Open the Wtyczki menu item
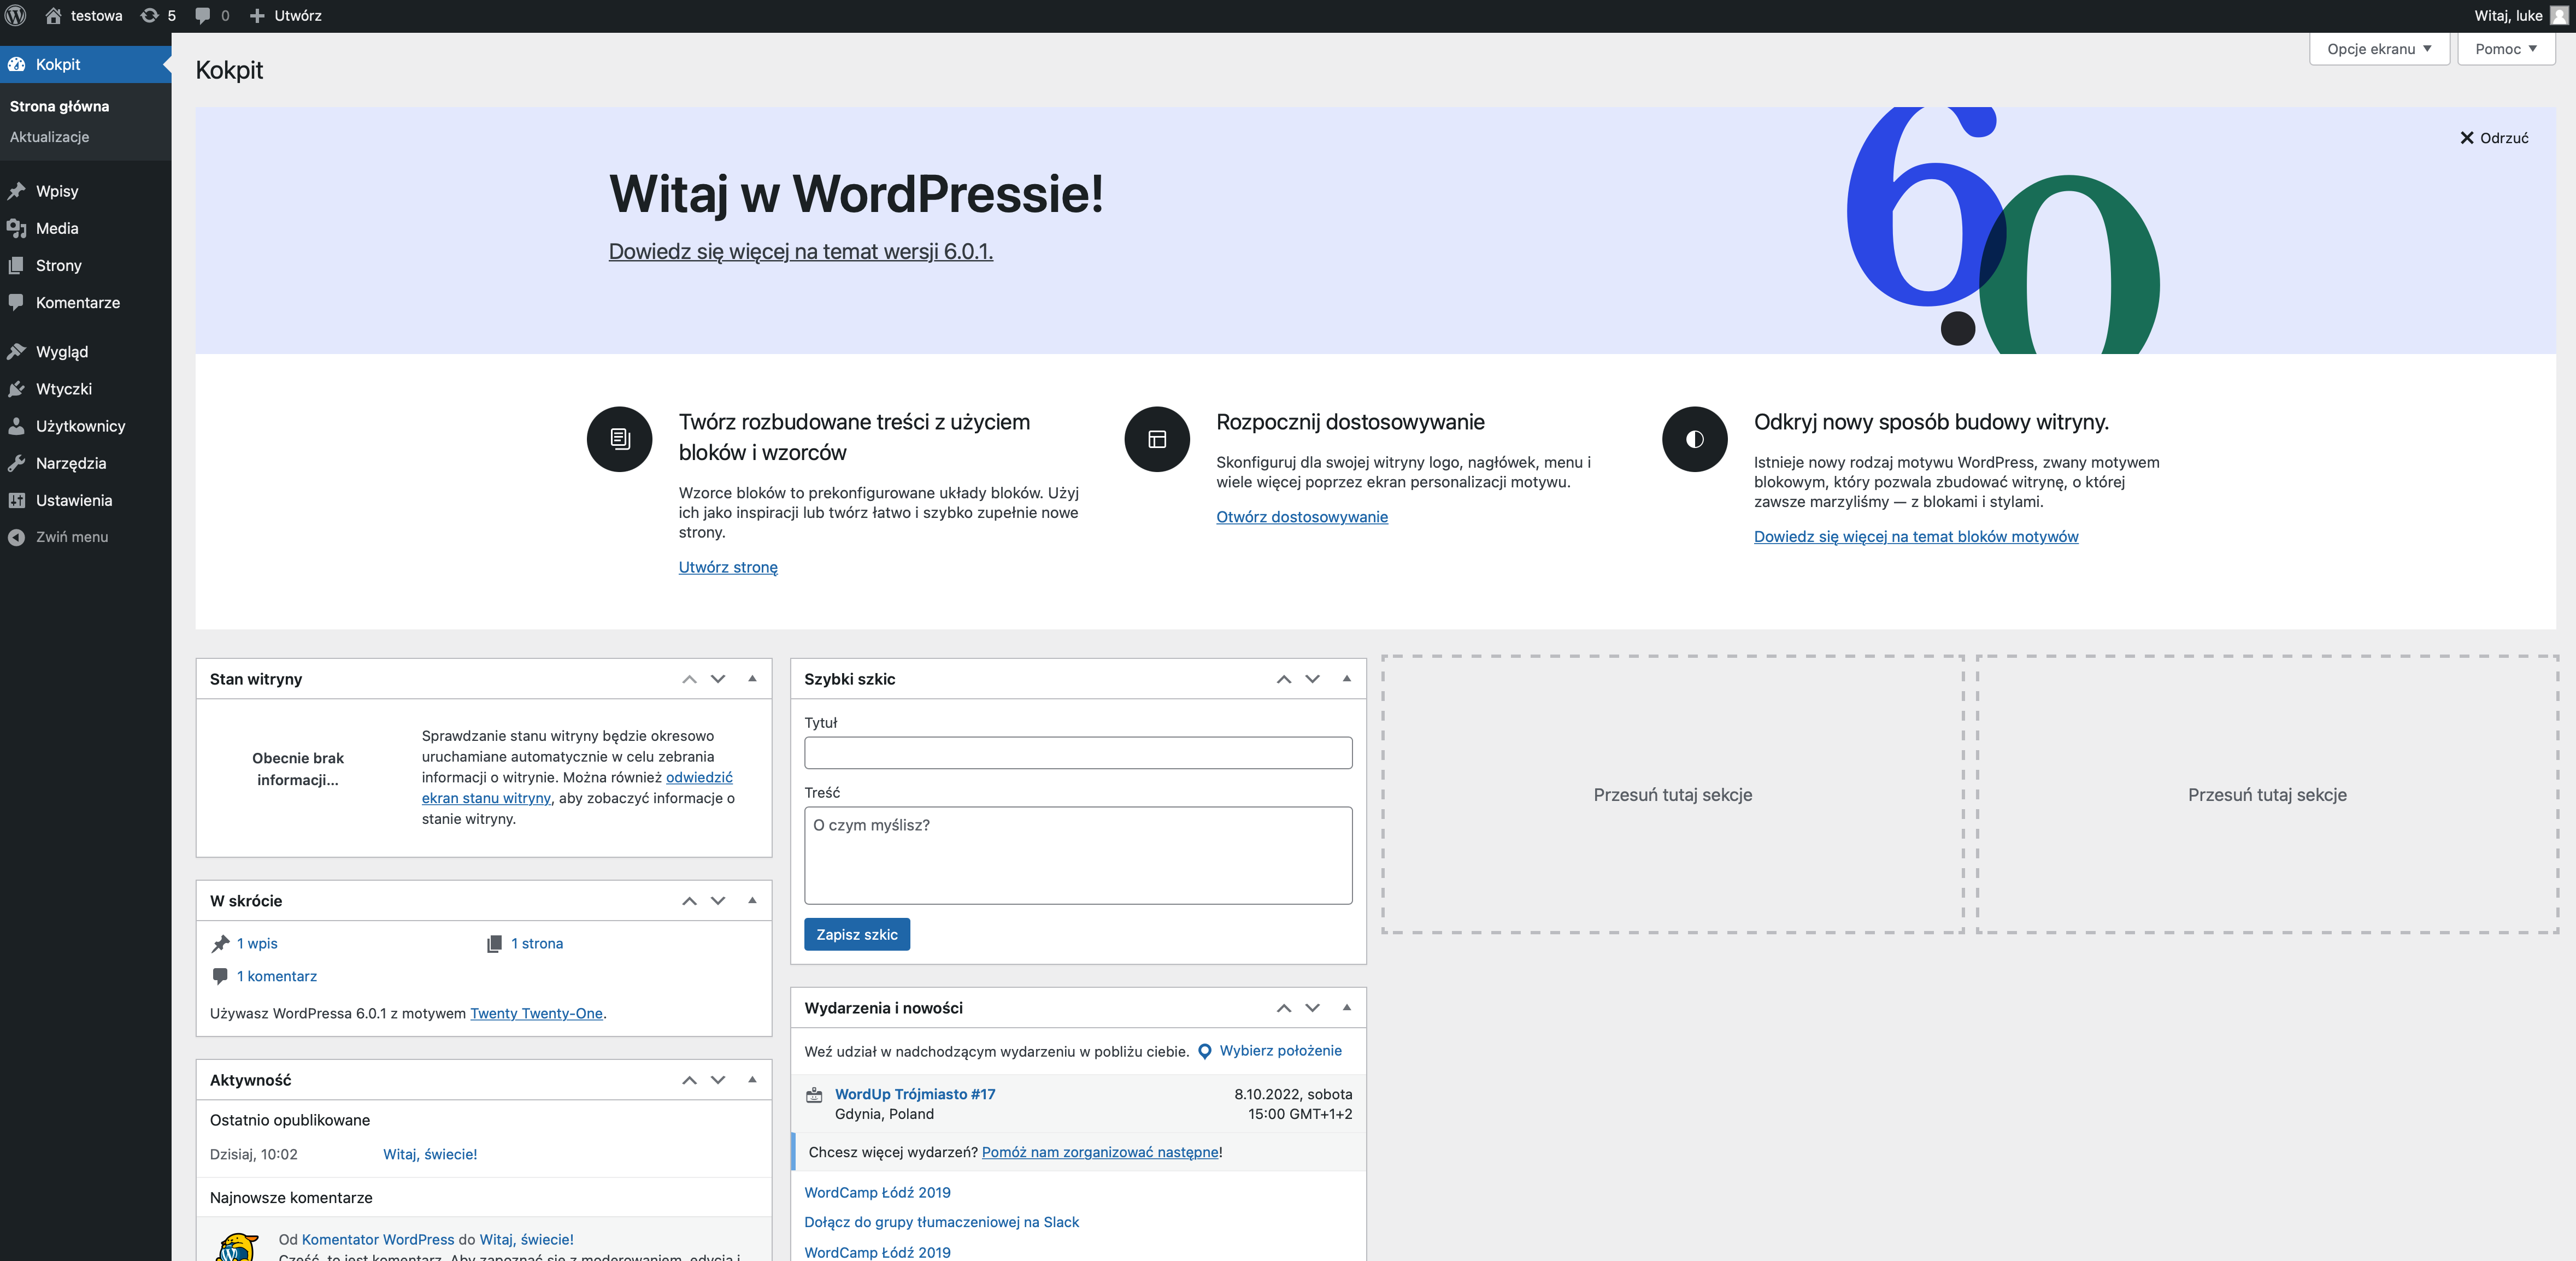 64,389
